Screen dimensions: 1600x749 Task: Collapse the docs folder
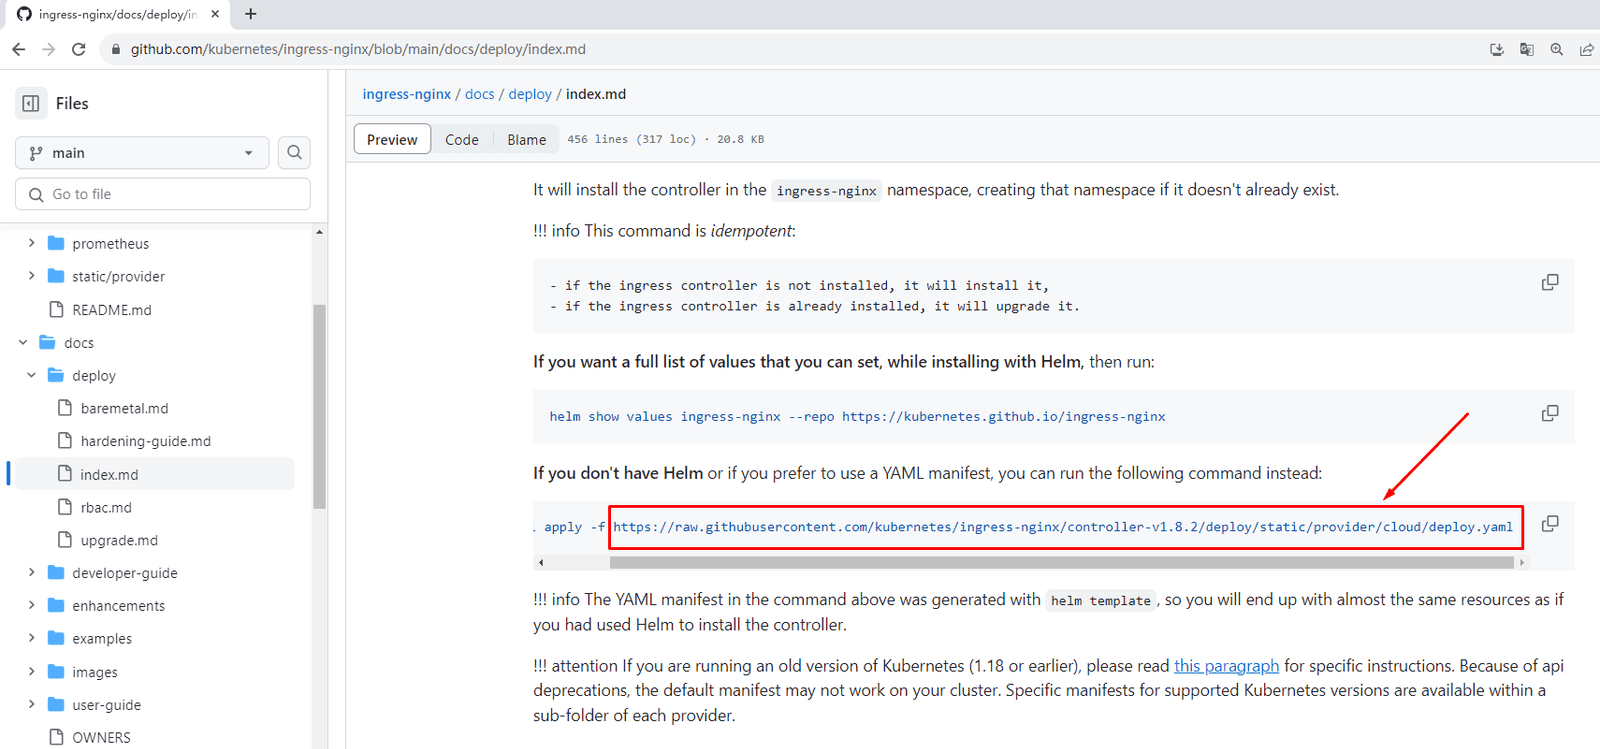tap(23, 342)
